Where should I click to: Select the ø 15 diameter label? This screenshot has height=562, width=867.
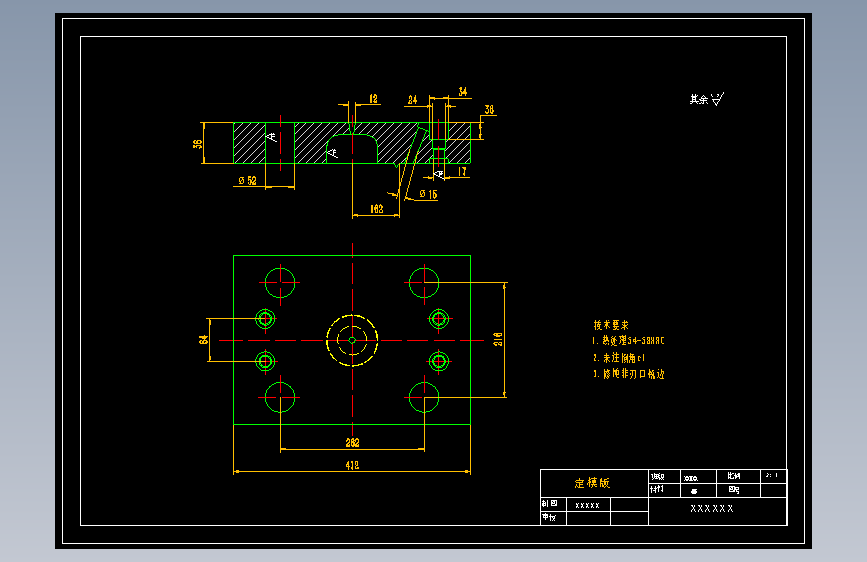[428, 194]
